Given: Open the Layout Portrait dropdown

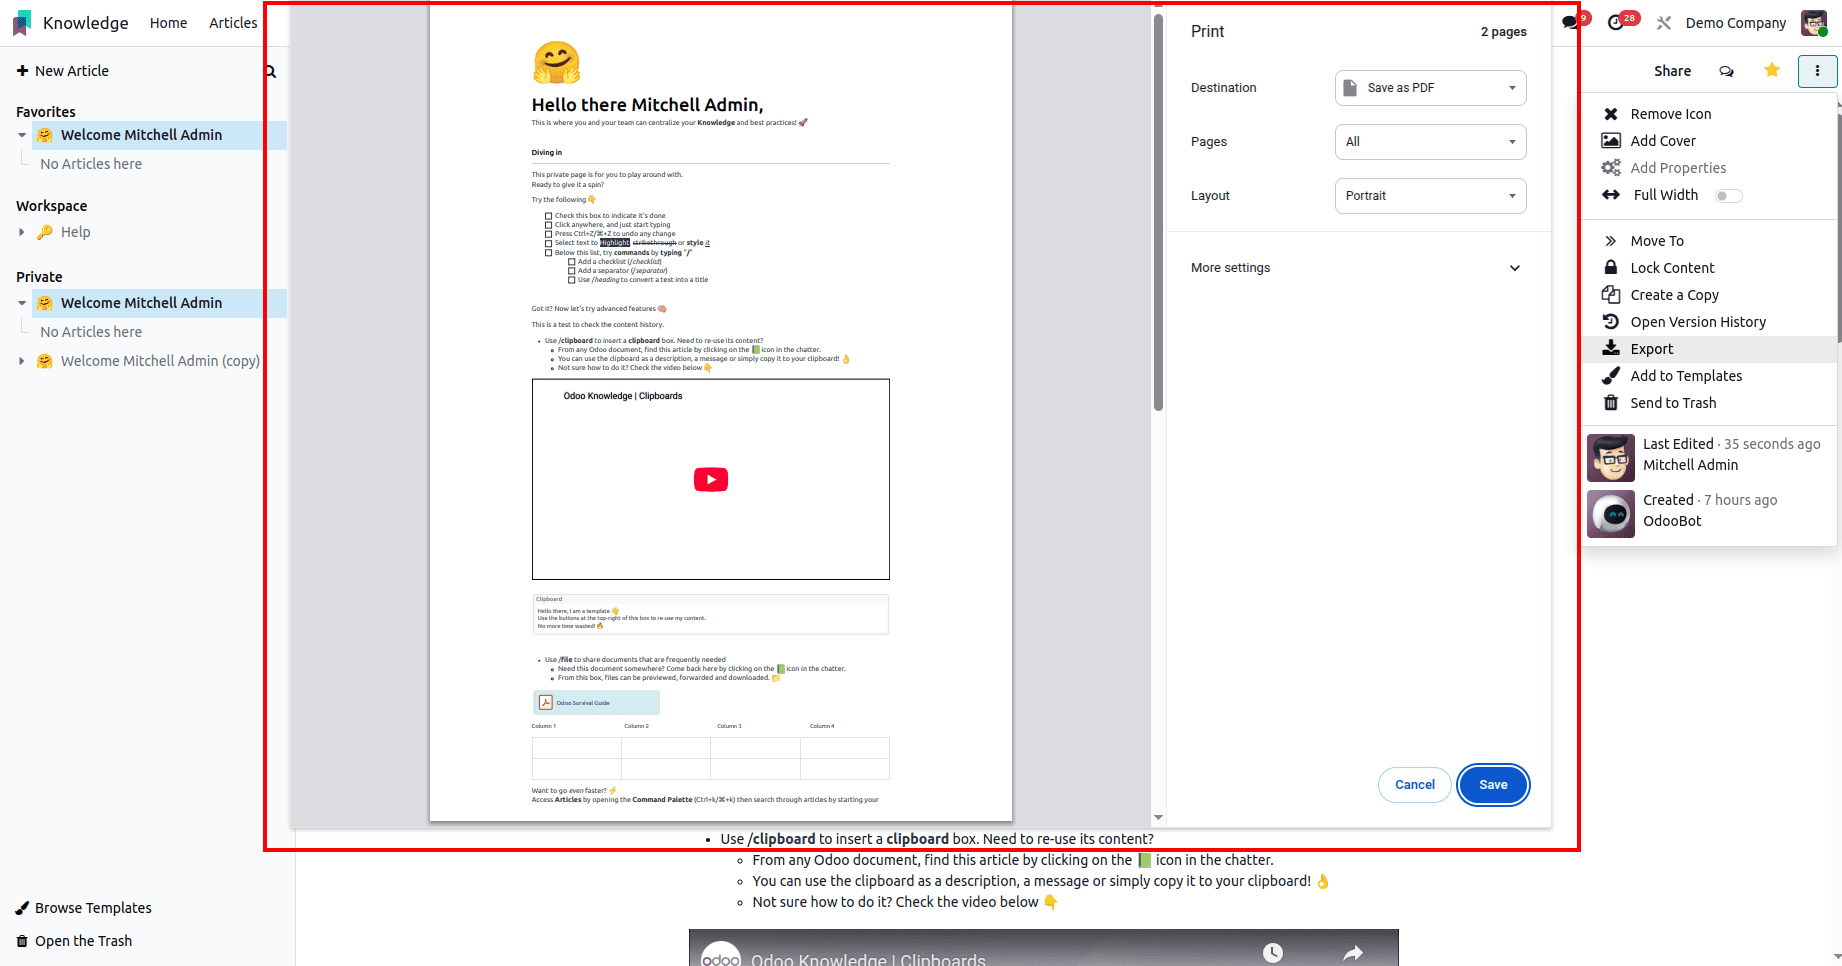Looking at the screenshot, I should 1430,196.
